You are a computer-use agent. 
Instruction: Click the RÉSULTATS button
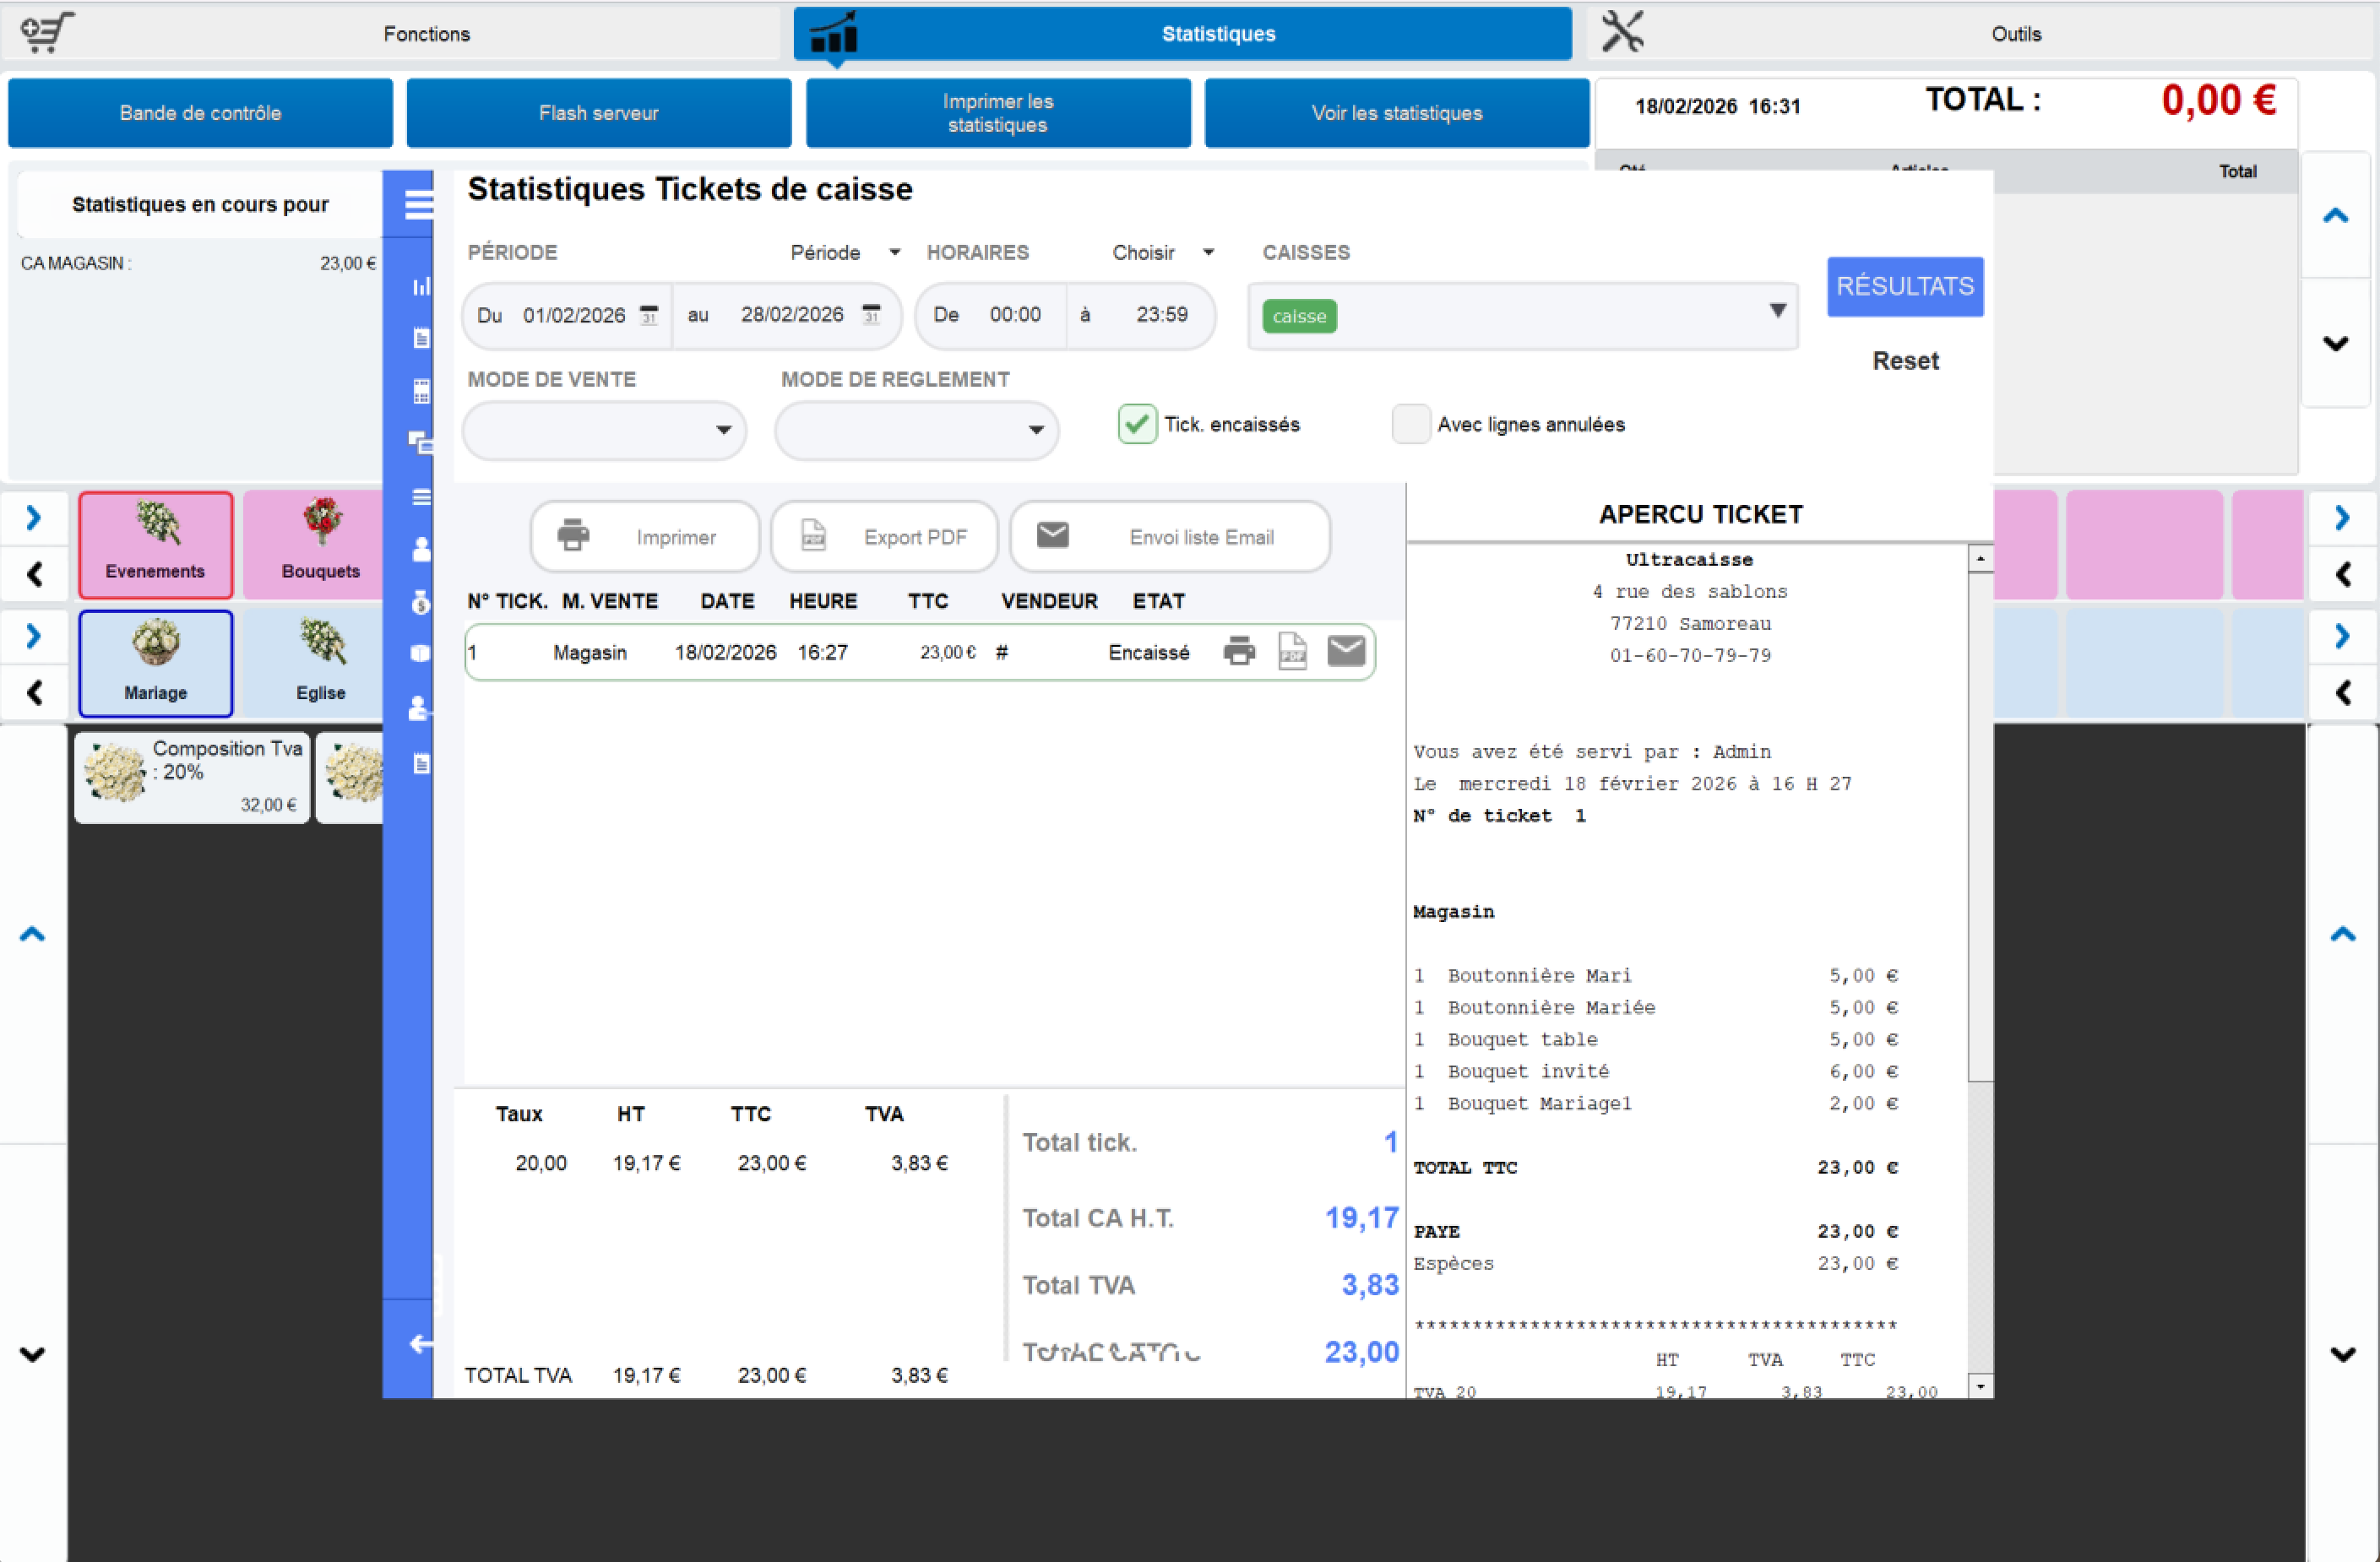click(x=1904, y=287)
